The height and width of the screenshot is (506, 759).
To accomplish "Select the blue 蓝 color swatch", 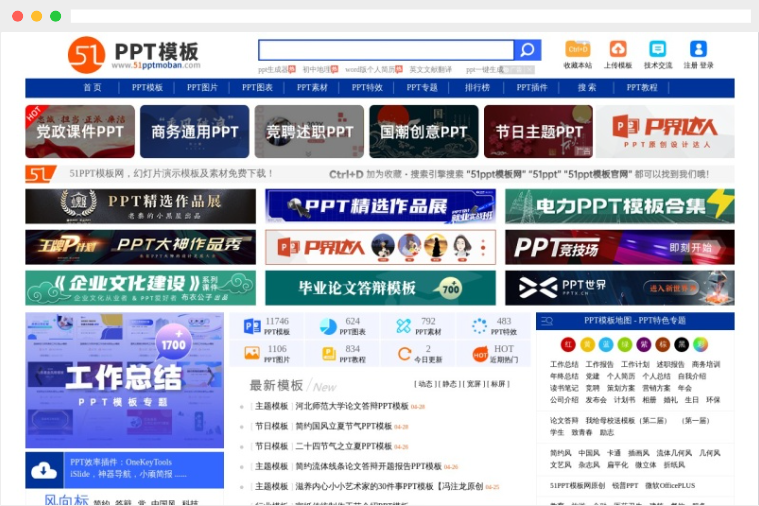I will (x=606, y=344).
